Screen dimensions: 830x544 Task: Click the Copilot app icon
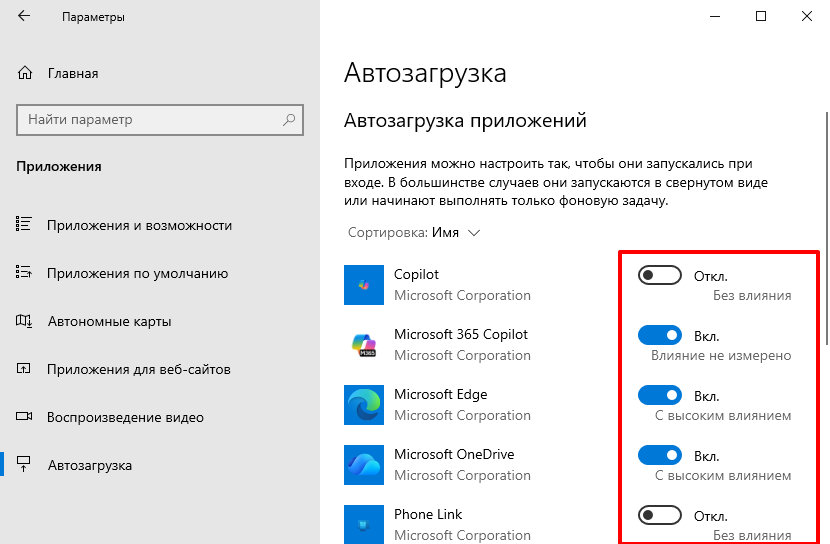click(x=364, y=285)
